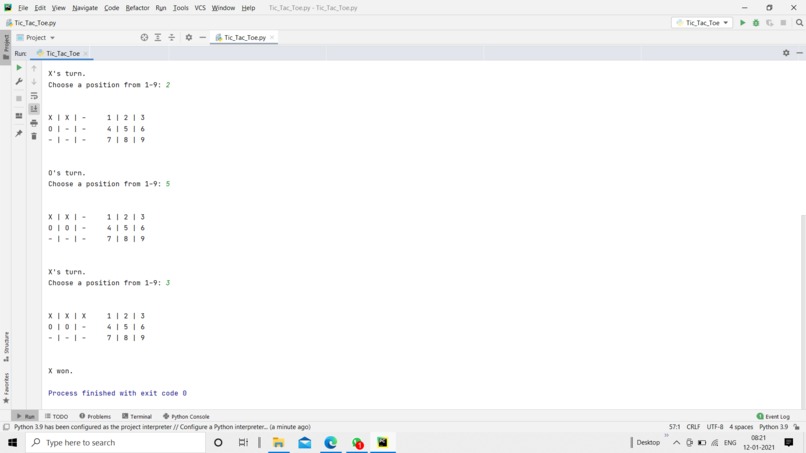Expand all in Project toolbar
Image resolution: width=806 pixels, height=453 pixels.
(158, 38)
